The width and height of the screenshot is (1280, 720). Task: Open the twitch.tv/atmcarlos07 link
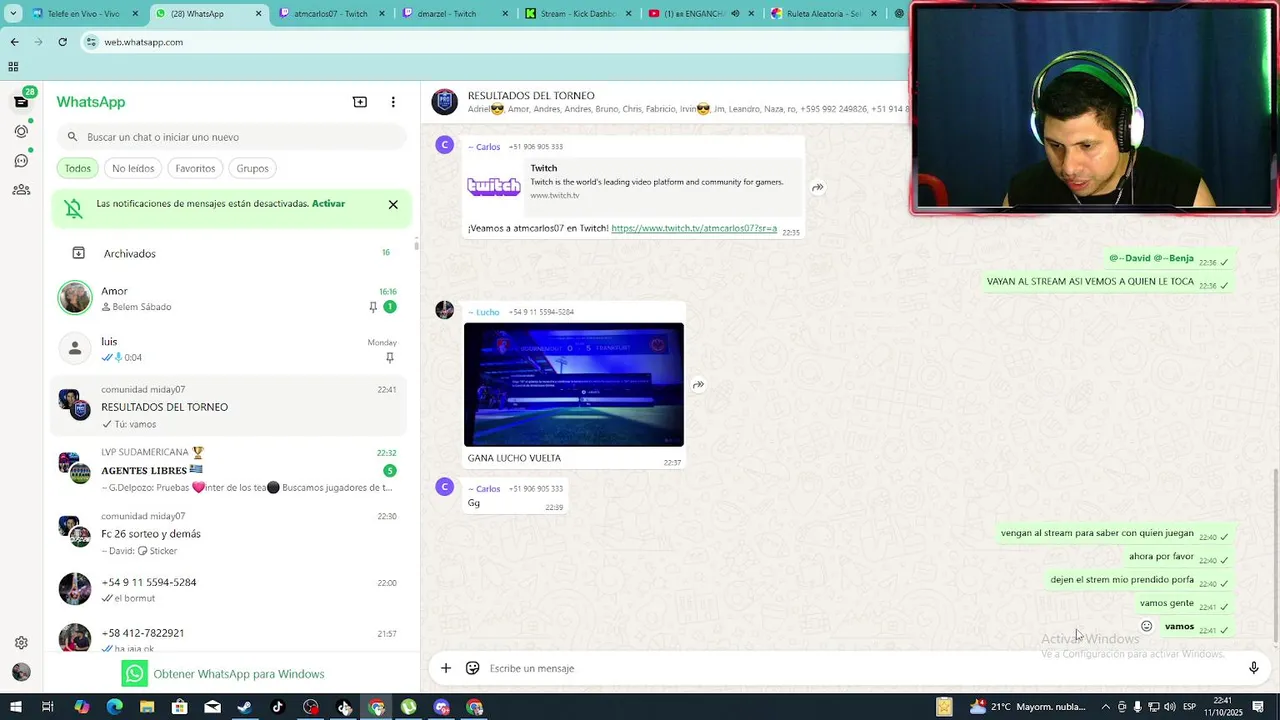pyautogui.click(x=694, y=228)
